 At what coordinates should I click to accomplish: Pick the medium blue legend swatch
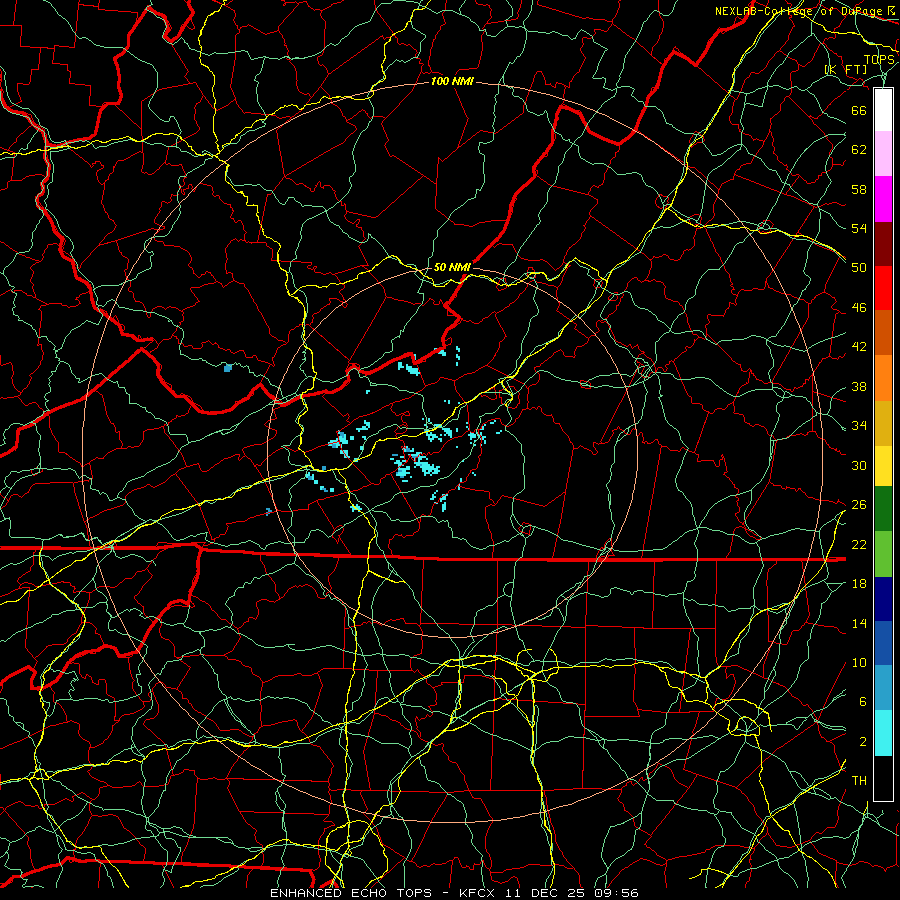coord(883,643)
